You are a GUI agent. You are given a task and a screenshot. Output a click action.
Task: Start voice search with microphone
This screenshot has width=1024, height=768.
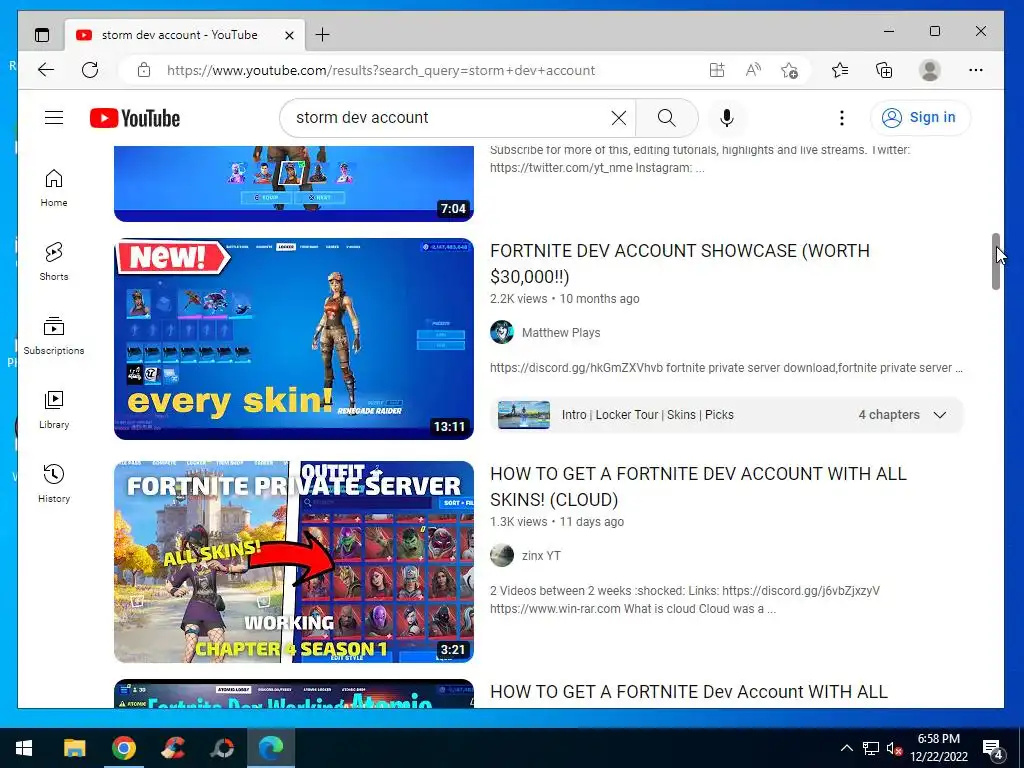pyautogui.click(x=727, y=118)
